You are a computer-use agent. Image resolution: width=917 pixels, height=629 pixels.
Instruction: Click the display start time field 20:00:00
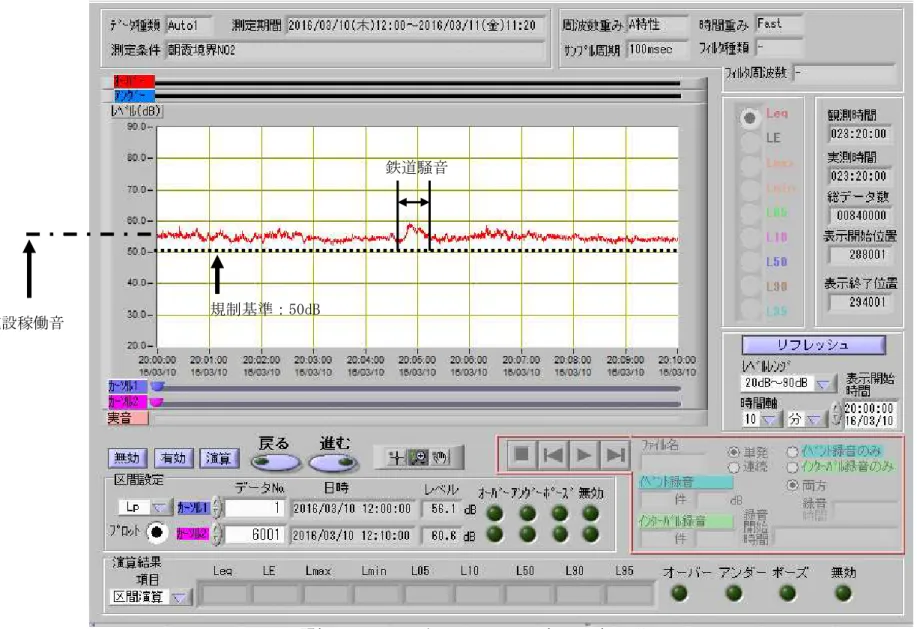click(869, 414)
